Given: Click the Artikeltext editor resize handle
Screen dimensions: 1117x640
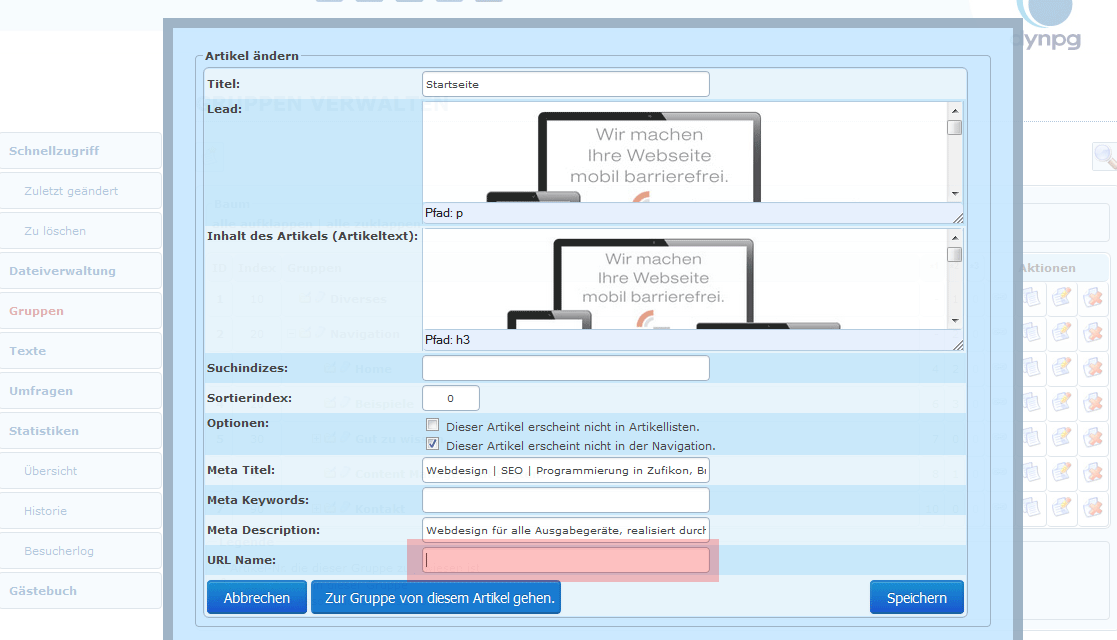Looking at the screenshot, I should pyautogui.click(x=957, y=343).
